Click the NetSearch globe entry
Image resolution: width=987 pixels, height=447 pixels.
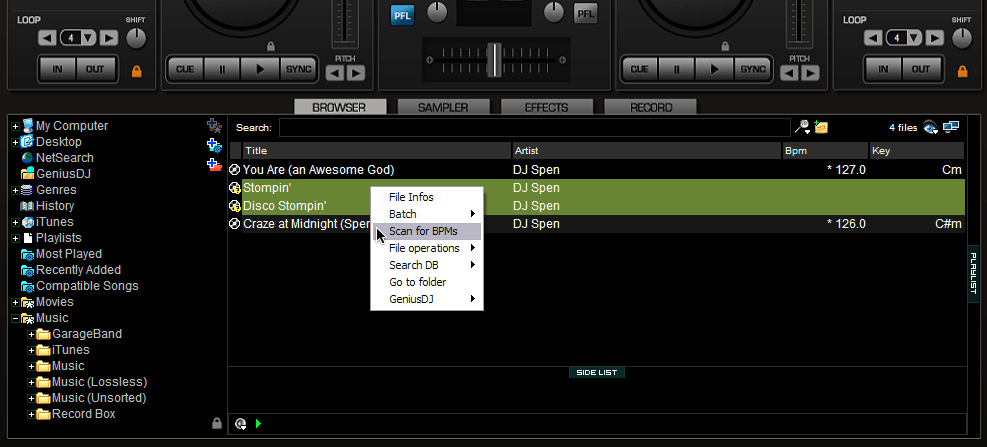pos(57,158)
